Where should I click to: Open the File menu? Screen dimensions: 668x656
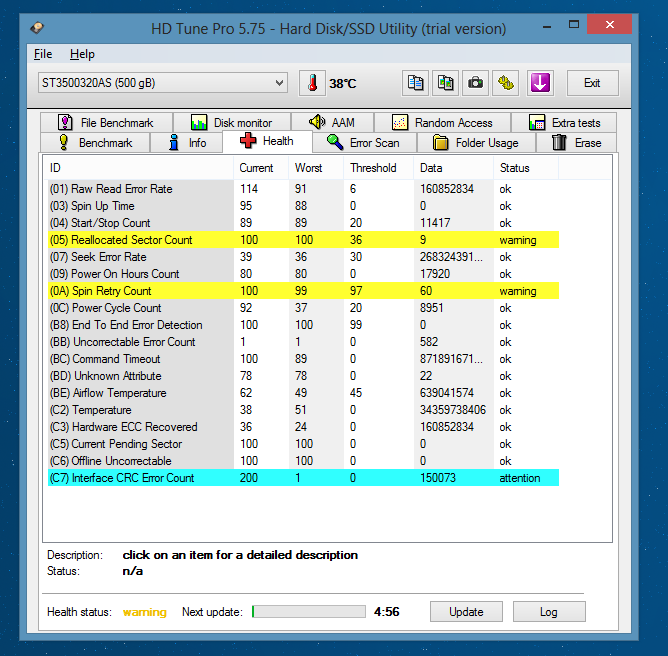pyautogui.click(x=43, y=54)
